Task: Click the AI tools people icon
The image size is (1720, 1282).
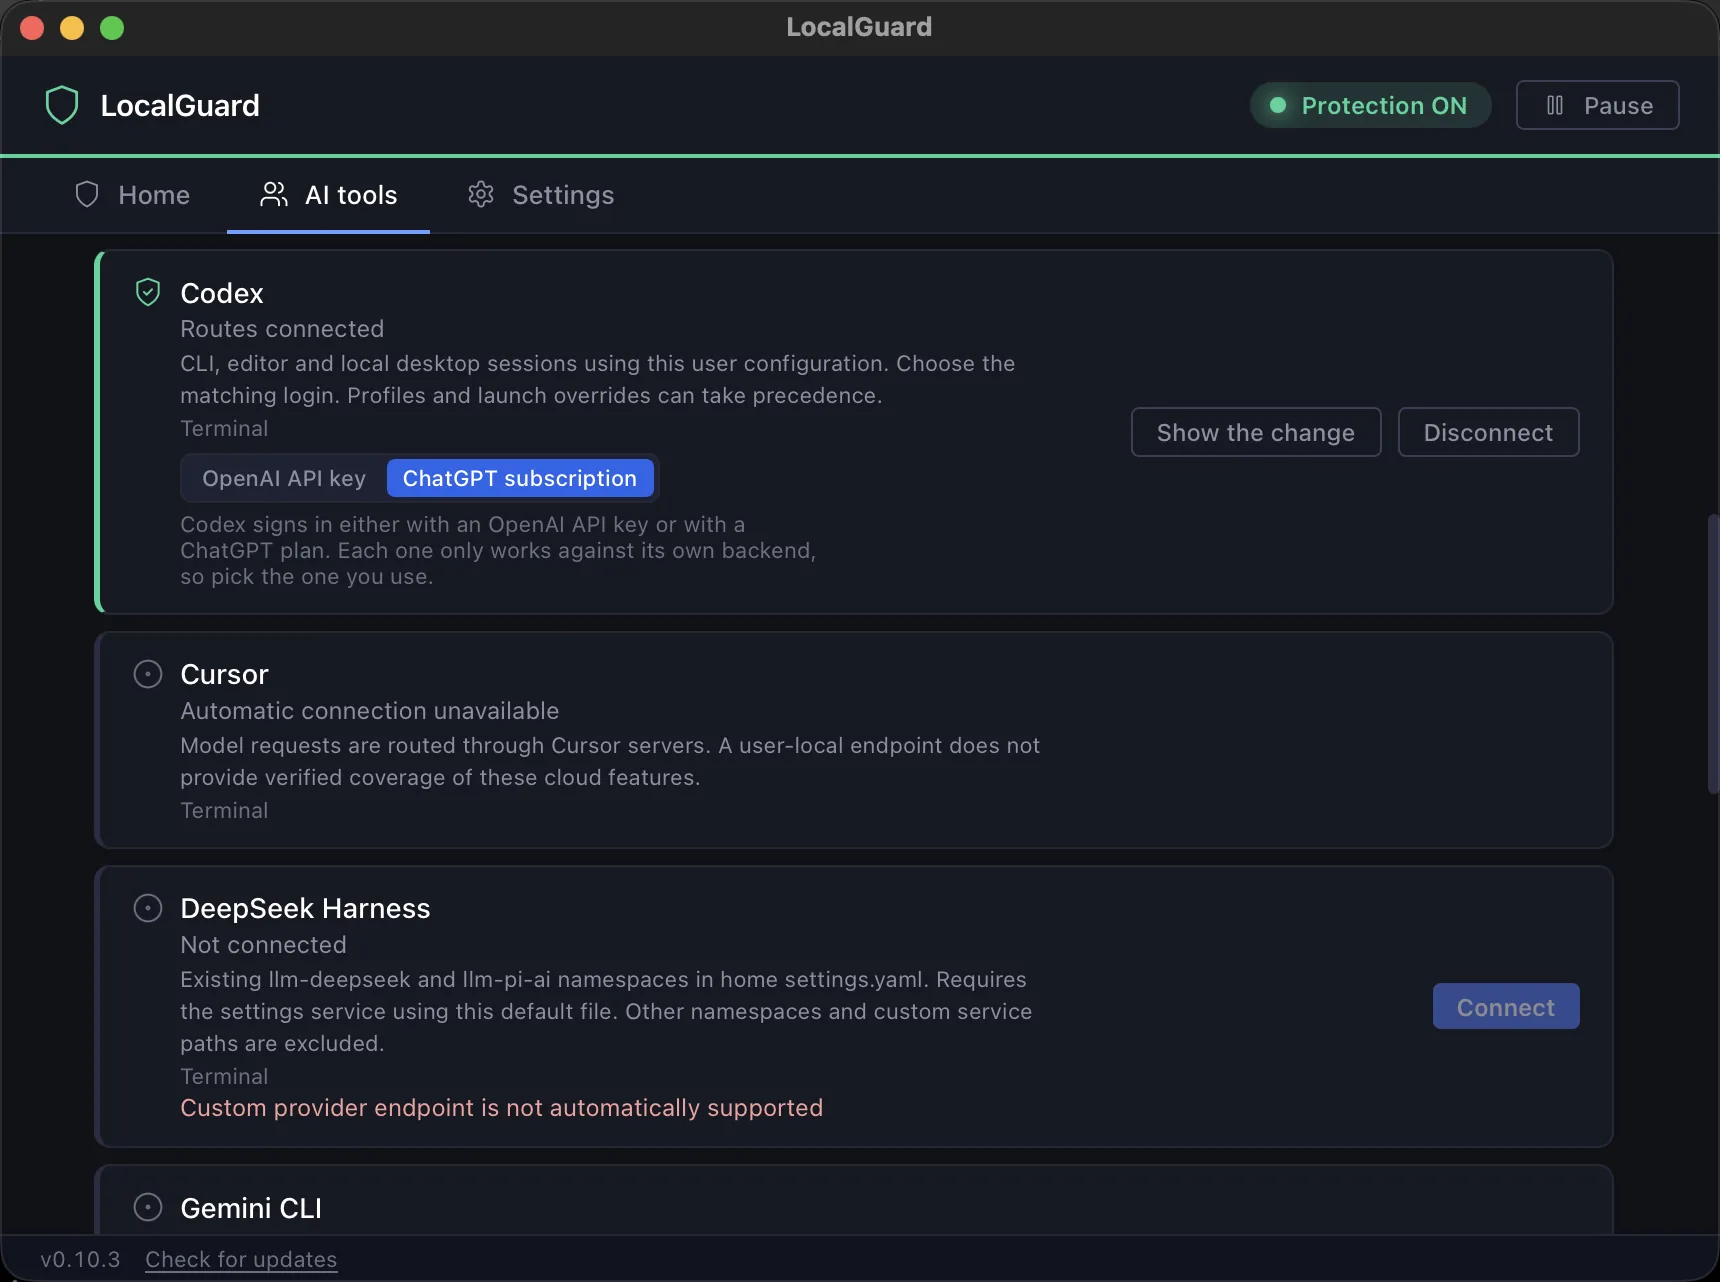Action: click(273, 194)
